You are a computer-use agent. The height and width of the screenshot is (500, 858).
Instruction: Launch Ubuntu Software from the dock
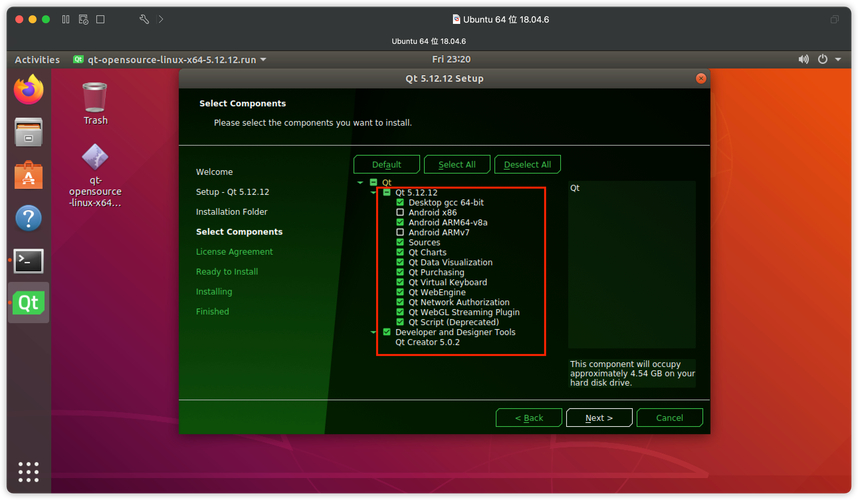pos(29,175)
